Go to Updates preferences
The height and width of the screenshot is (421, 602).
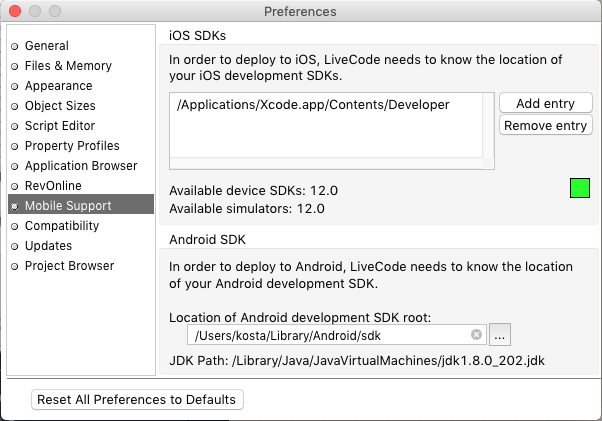click(x=48, y=246)
